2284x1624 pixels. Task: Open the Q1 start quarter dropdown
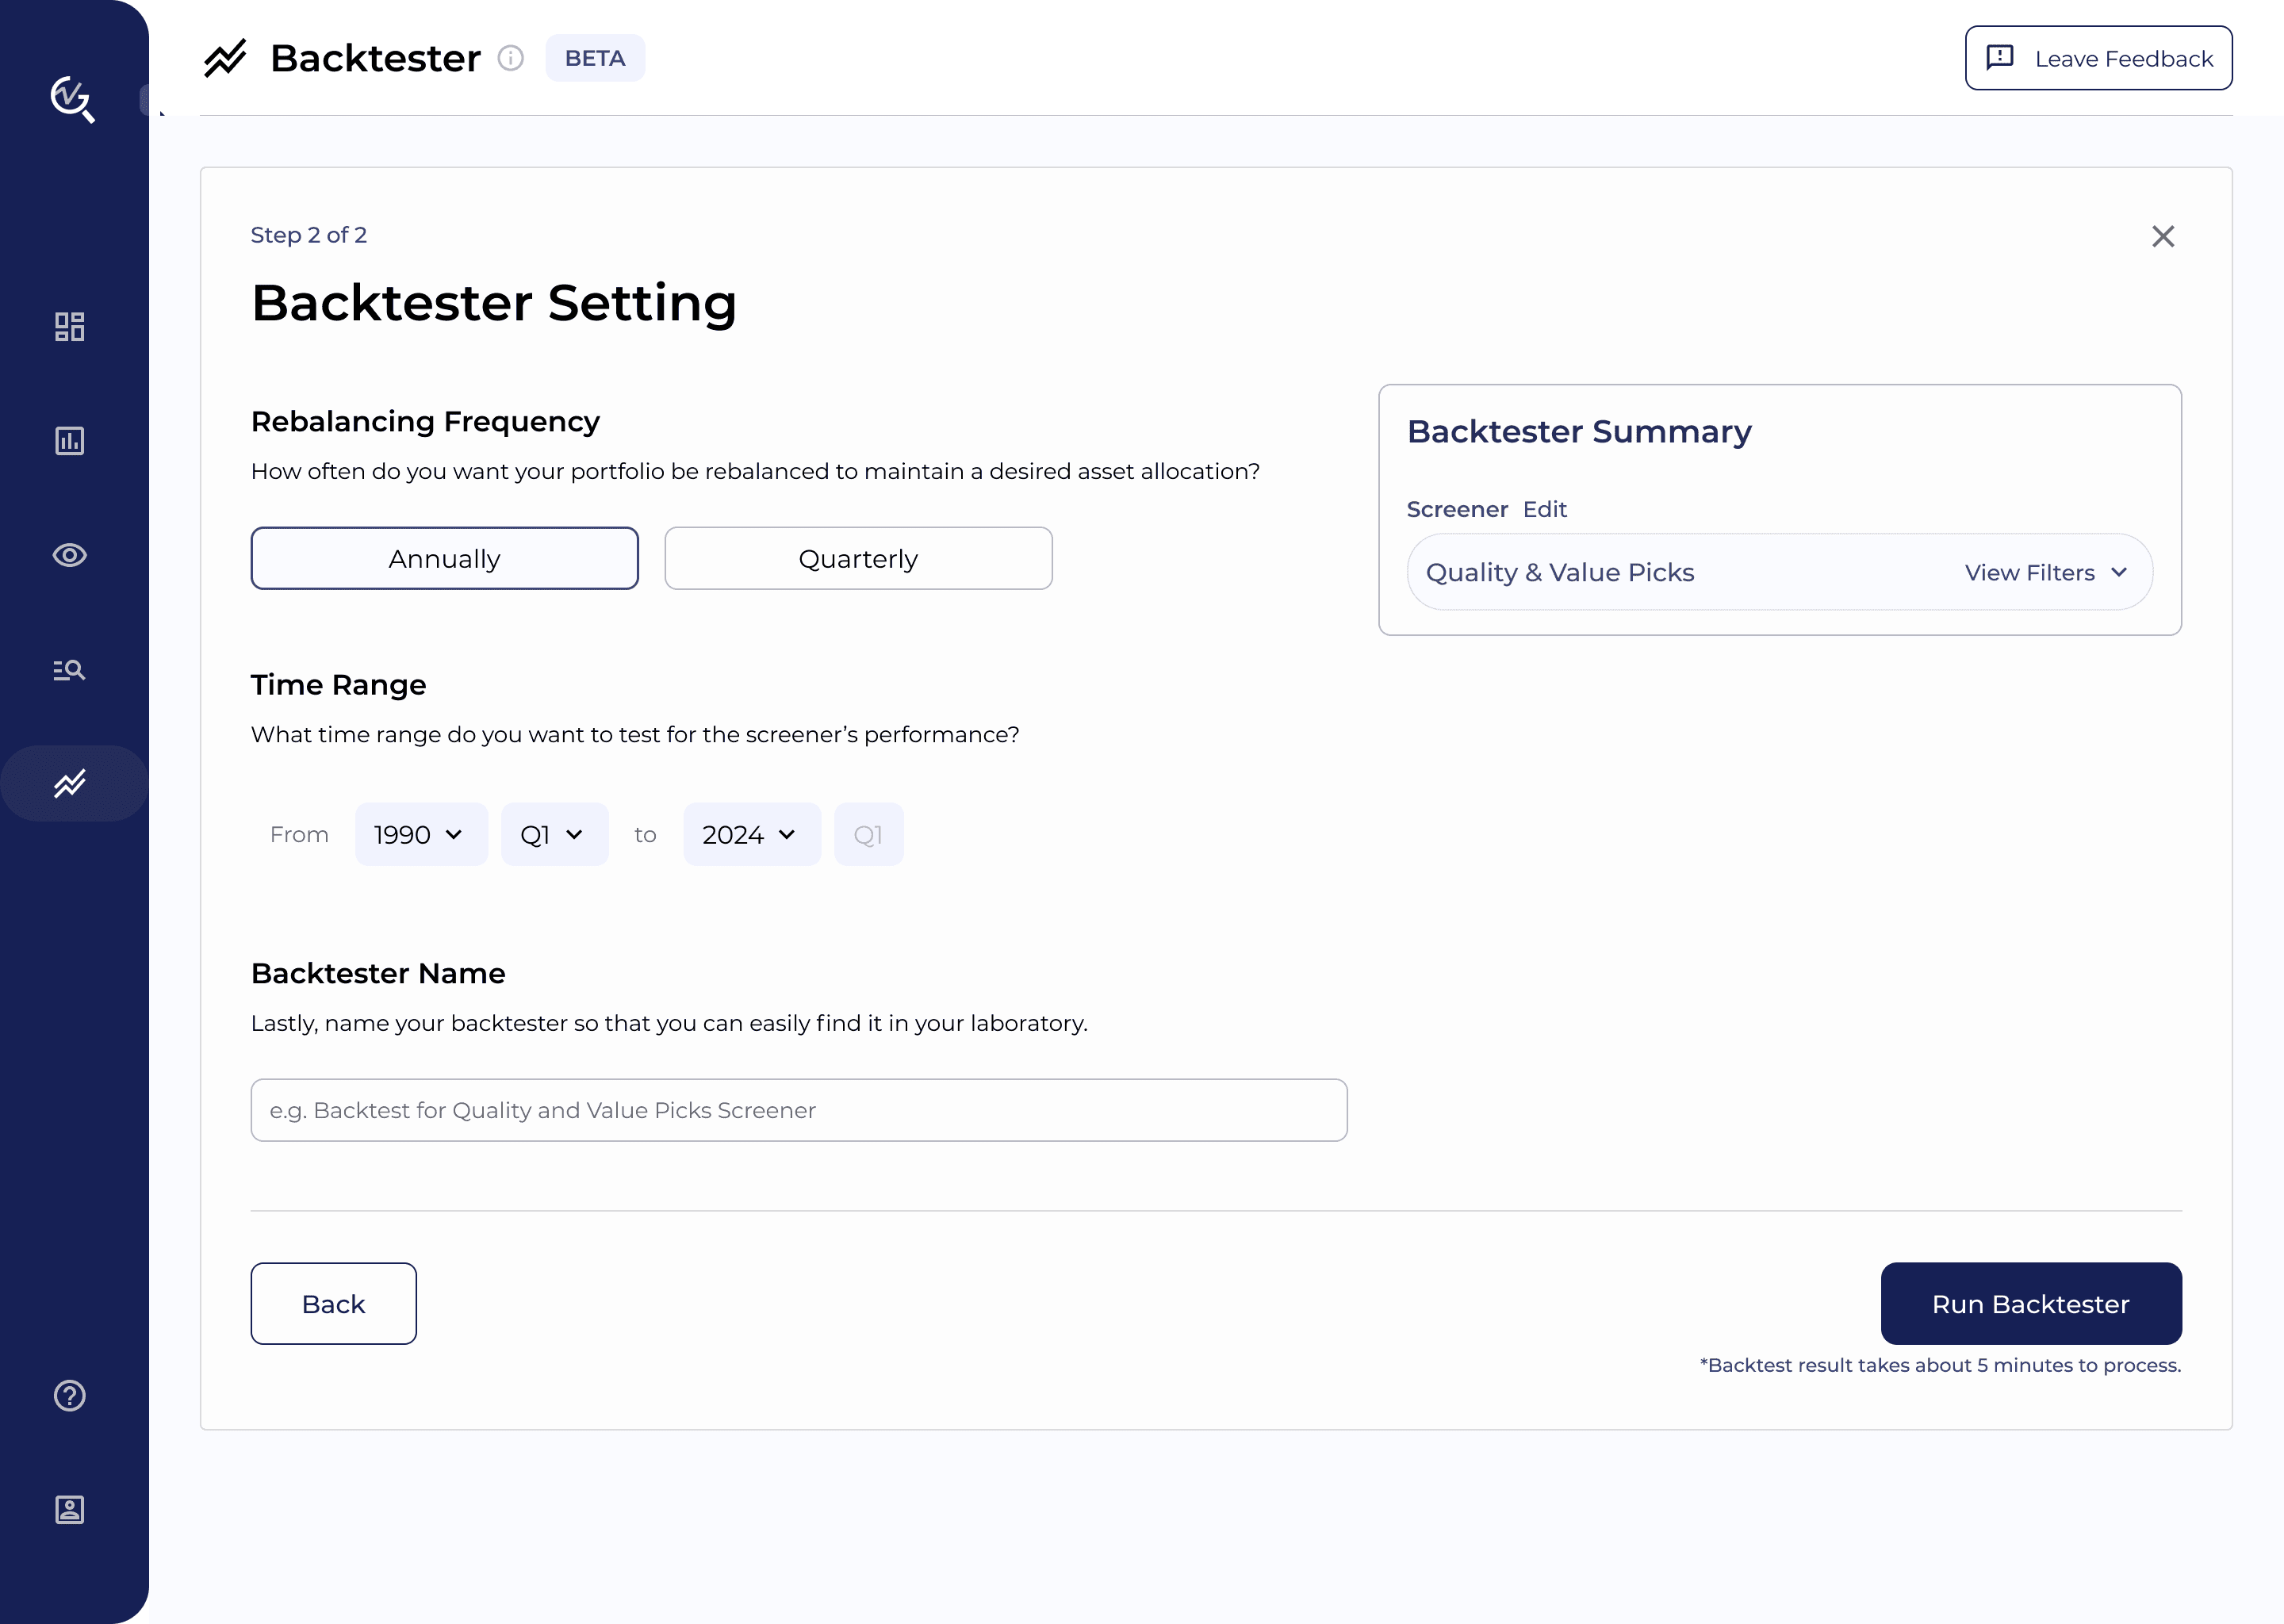[x=553, y=834]
